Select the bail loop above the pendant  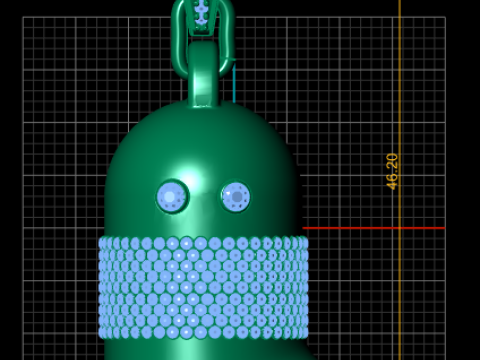[204, 74]
